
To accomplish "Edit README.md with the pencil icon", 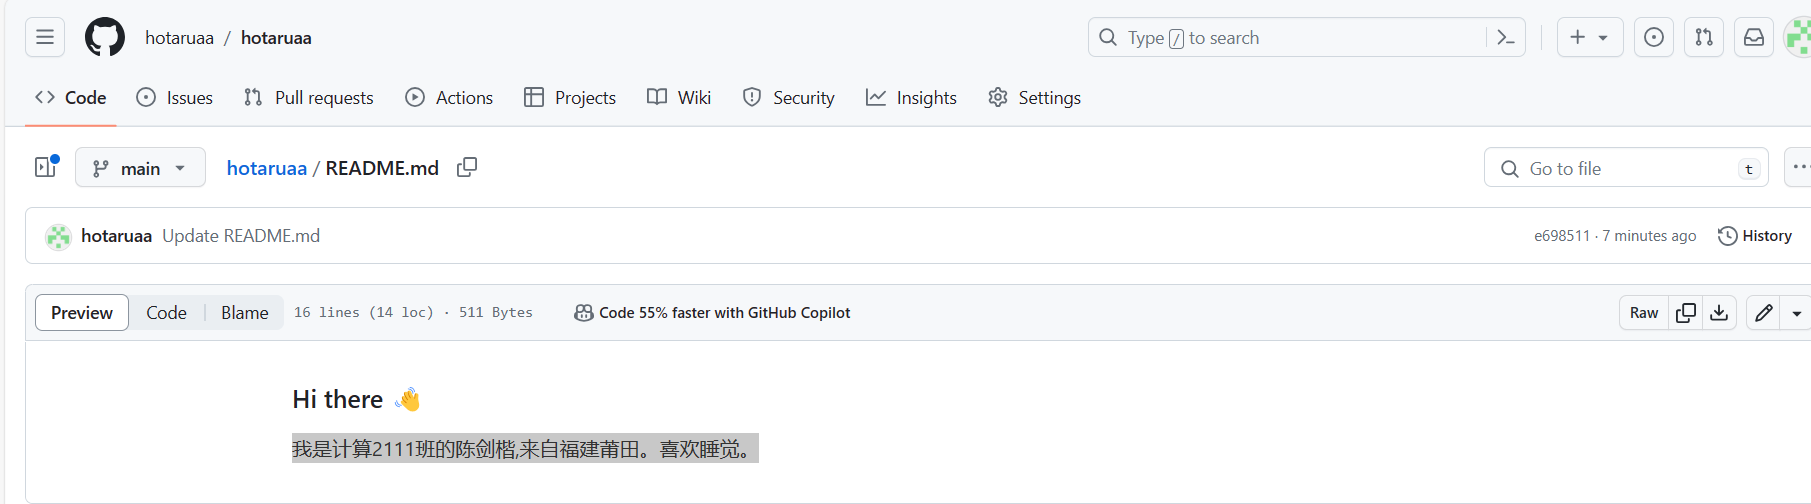I will pos(1764,313).
